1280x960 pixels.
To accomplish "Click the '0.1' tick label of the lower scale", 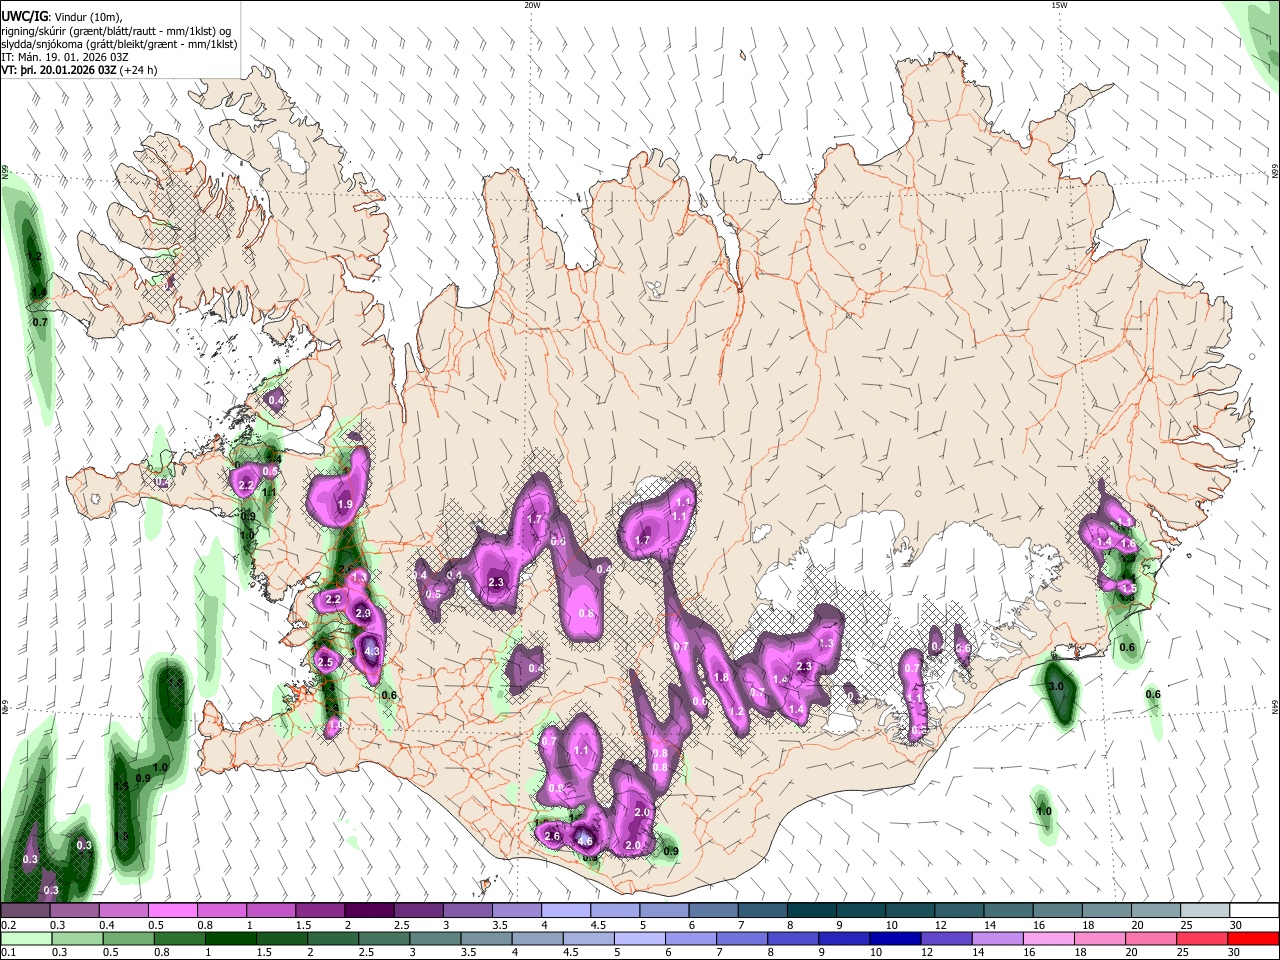I will [8, 953].
